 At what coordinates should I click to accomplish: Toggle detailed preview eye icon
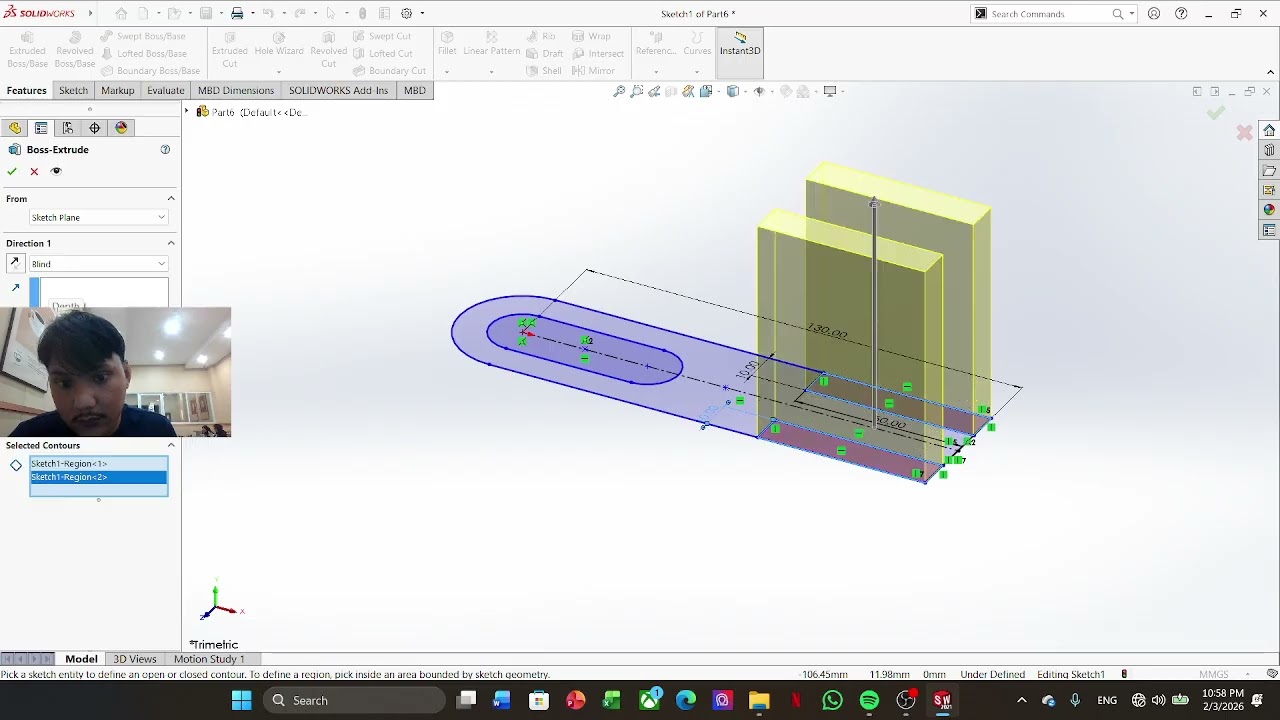[x=56, y=171]
